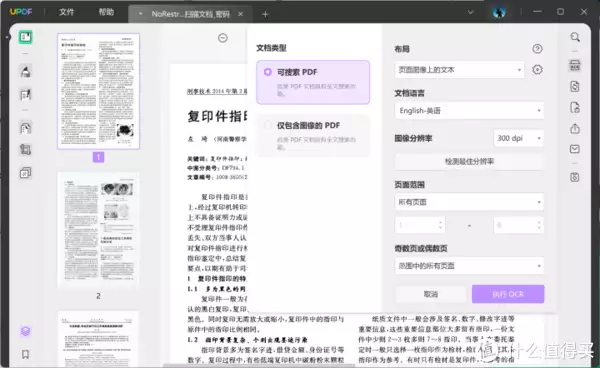Image resolution: width=600 pixels, height=368 pixels.
Task: Click the Send by email icon
Action: click(x=575, y=149)
